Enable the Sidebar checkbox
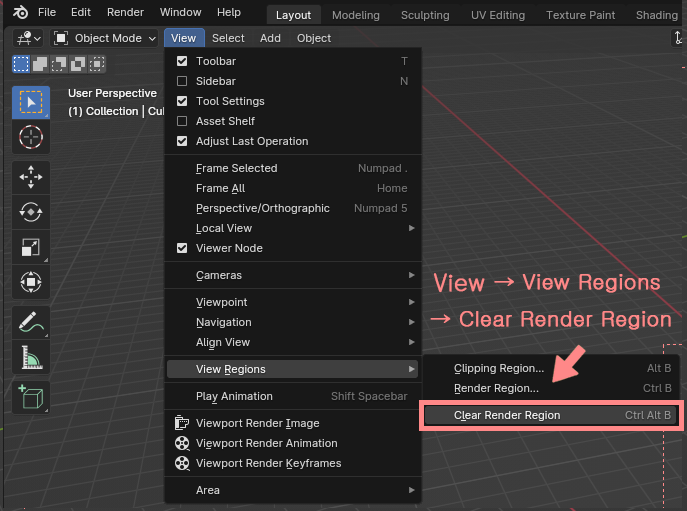 pos(182,81)
